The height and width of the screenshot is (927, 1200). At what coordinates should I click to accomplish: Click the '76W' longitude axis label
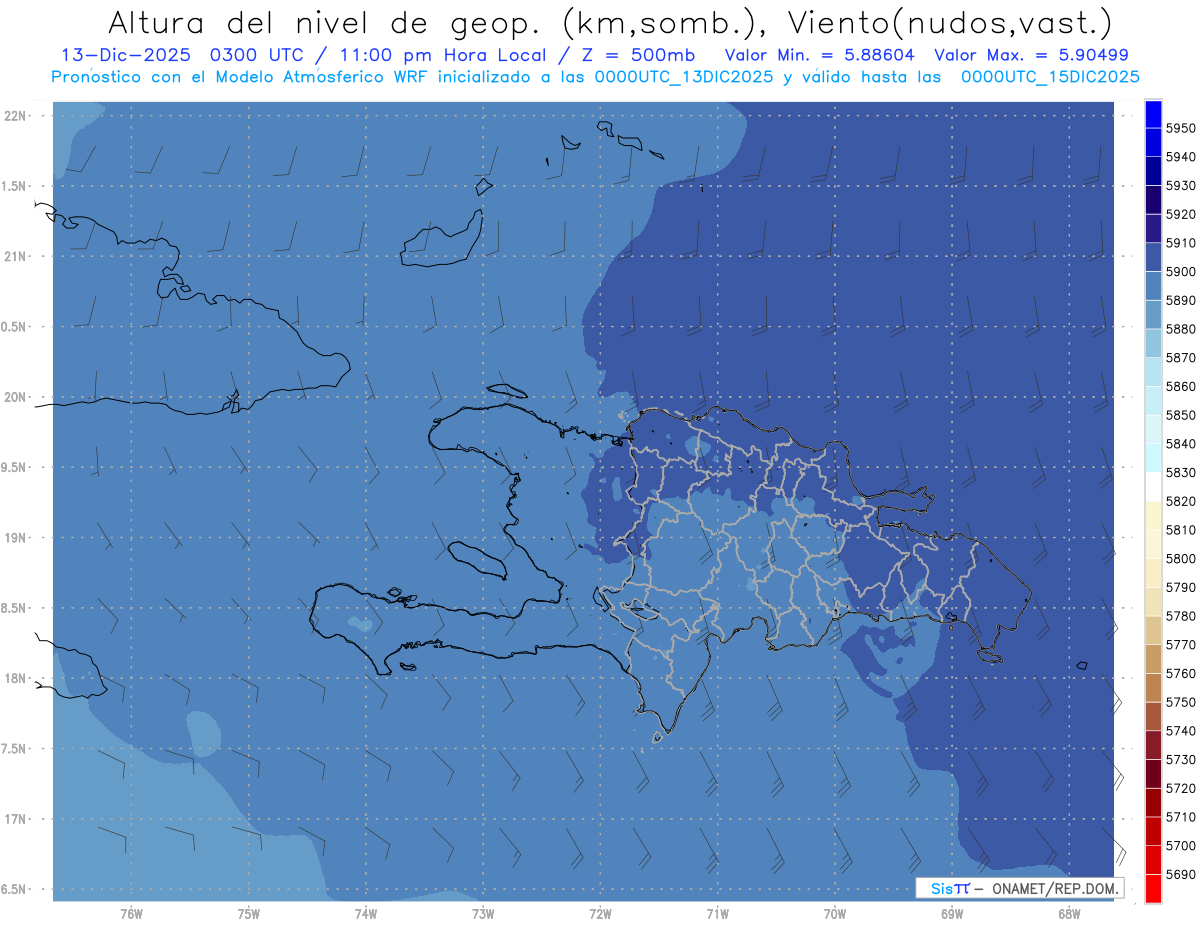(x=131, y=914)
